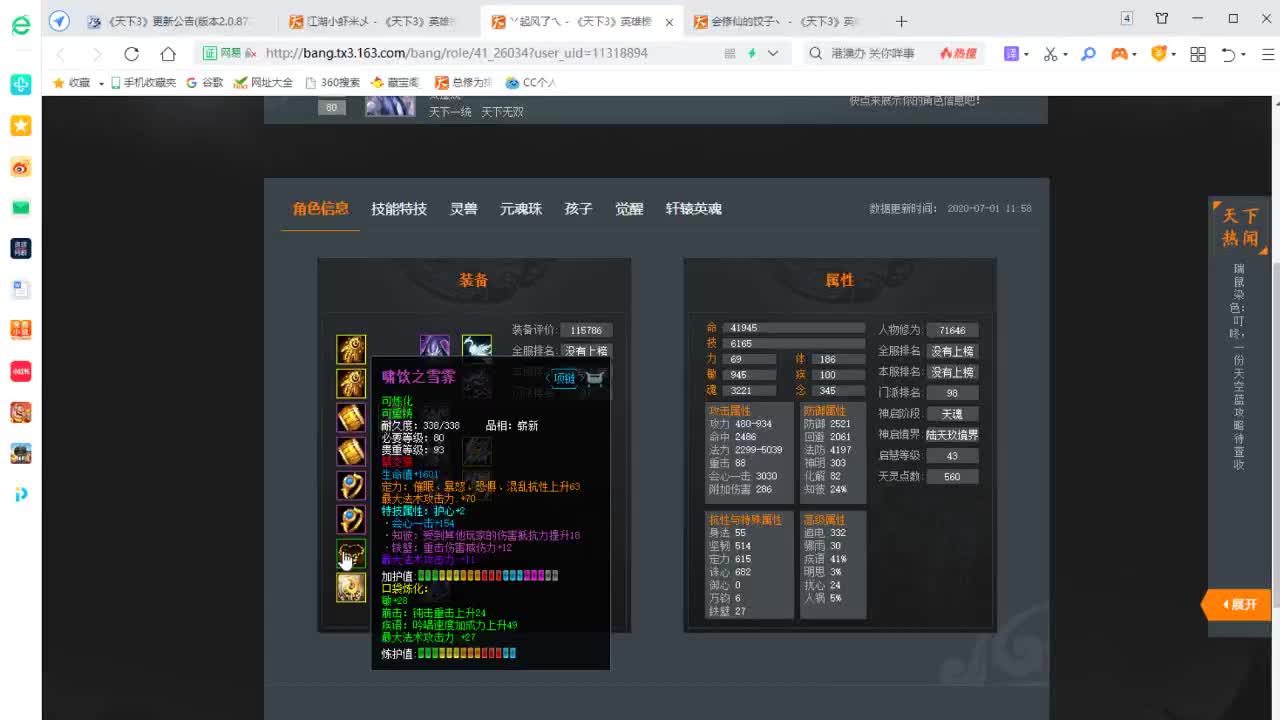The width and height of the screenshot is (1280, 720).
Task: Click inside the address bar URL field
Action: pos(450,54)
